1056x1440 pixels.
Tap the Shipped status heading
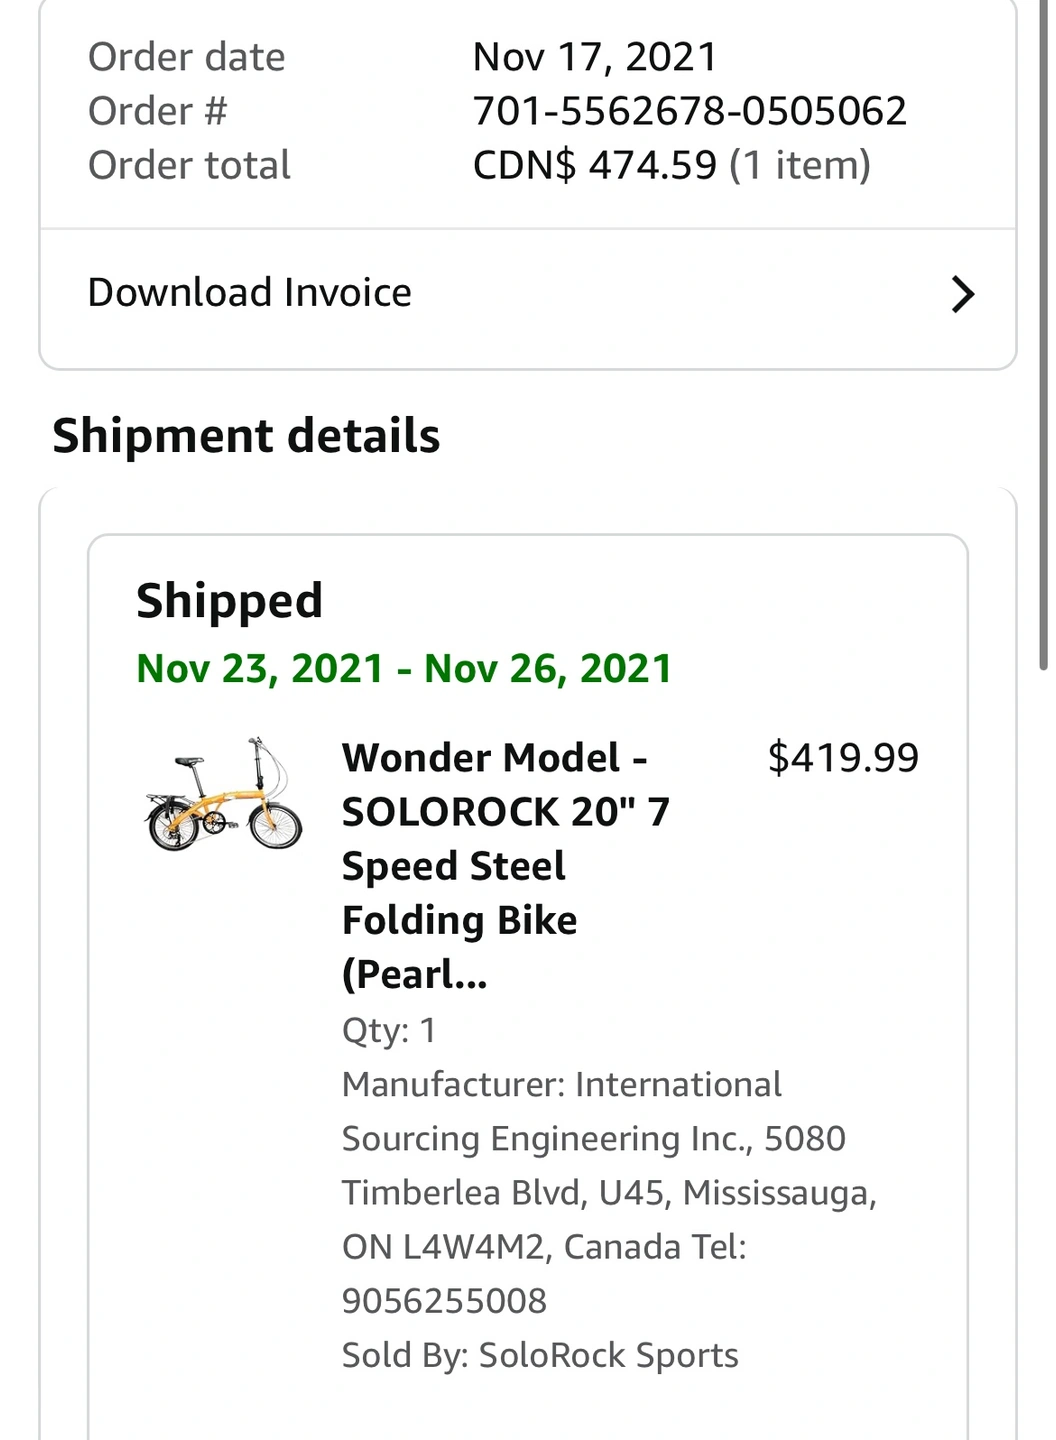pos(229,601)
